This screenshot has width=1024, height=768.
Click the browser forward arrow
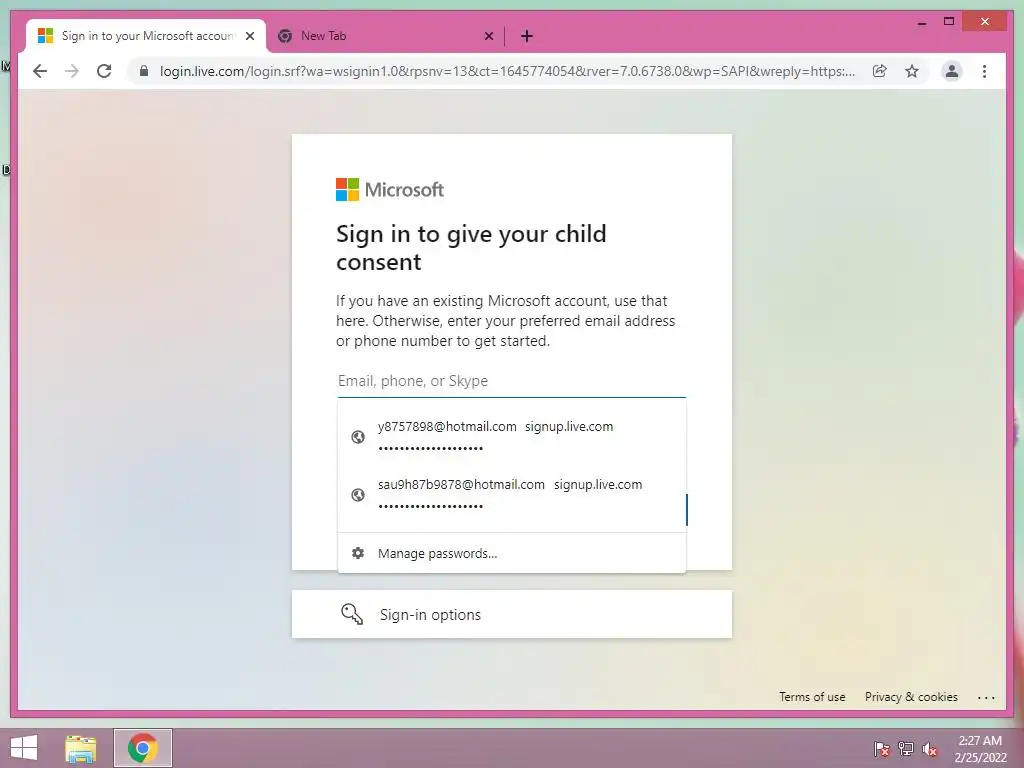pyautogui.click(x=72, y=71)
